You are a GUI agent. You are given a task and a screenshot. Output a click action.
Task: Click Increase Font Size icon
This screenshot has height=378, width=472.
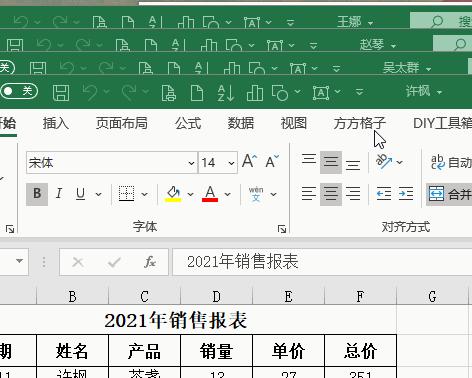[250, 162]
